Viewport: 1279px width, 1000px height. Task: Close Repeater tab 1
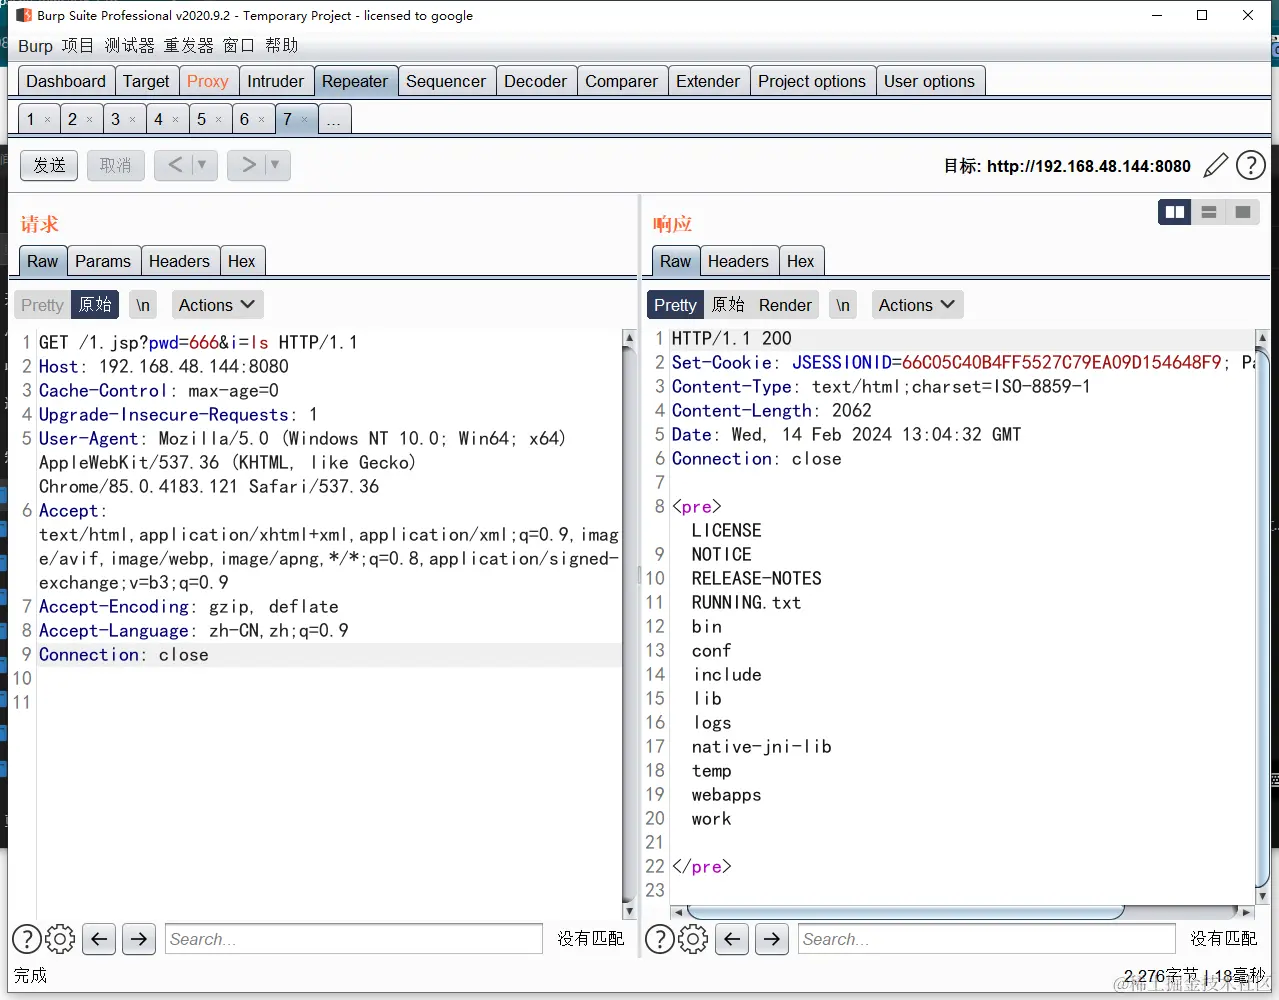(x=47, y=120)
